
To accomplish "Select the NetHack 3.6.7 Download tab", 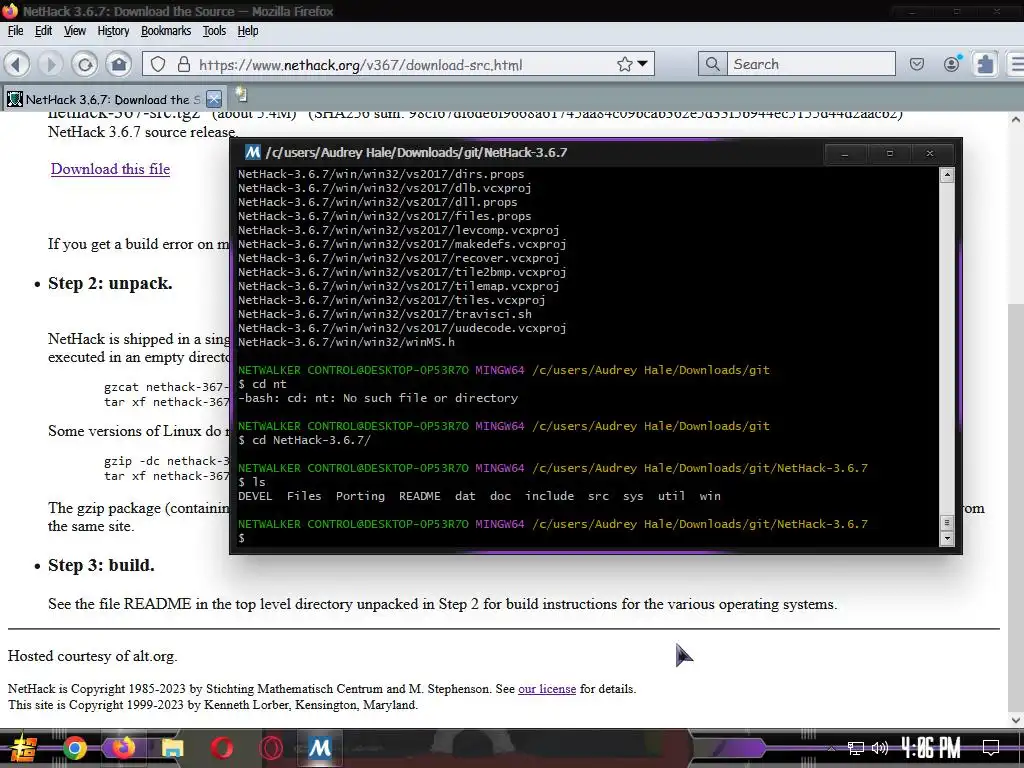I will click(x=113, y=99).
